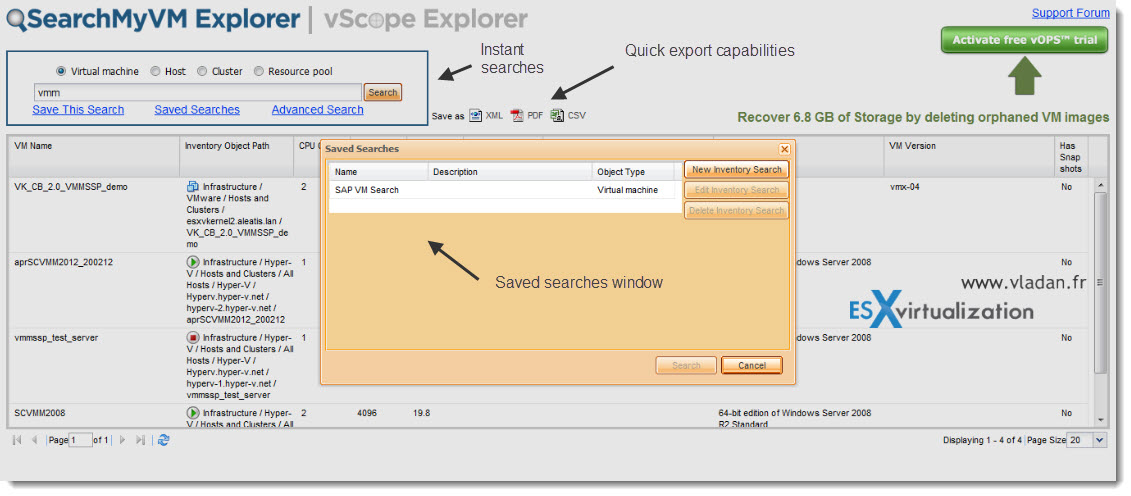
Task: Click the search text field containing vmm
Action: click(198, 92)
